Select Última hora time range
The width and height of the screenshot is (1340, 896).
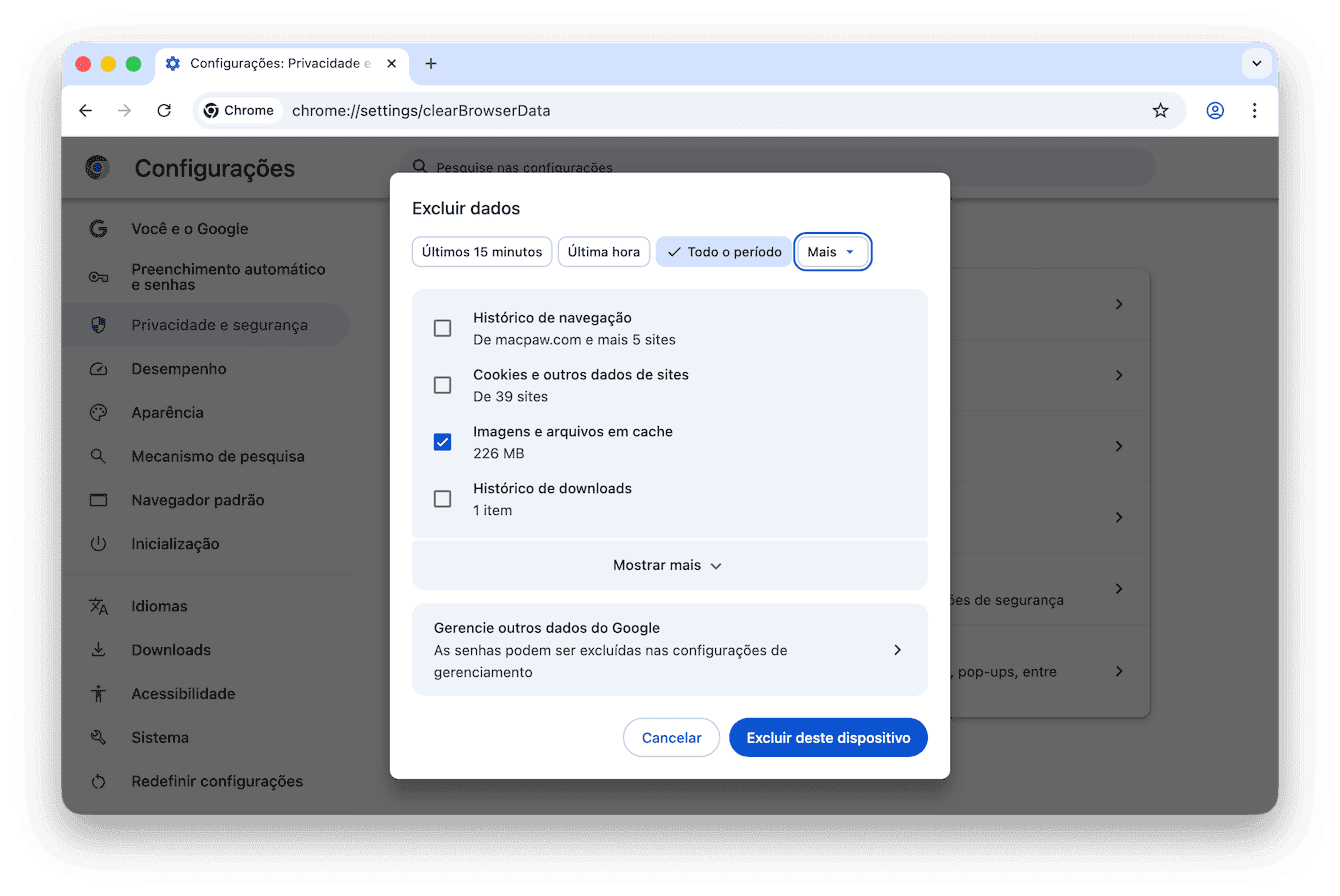[x=604, y=252]
